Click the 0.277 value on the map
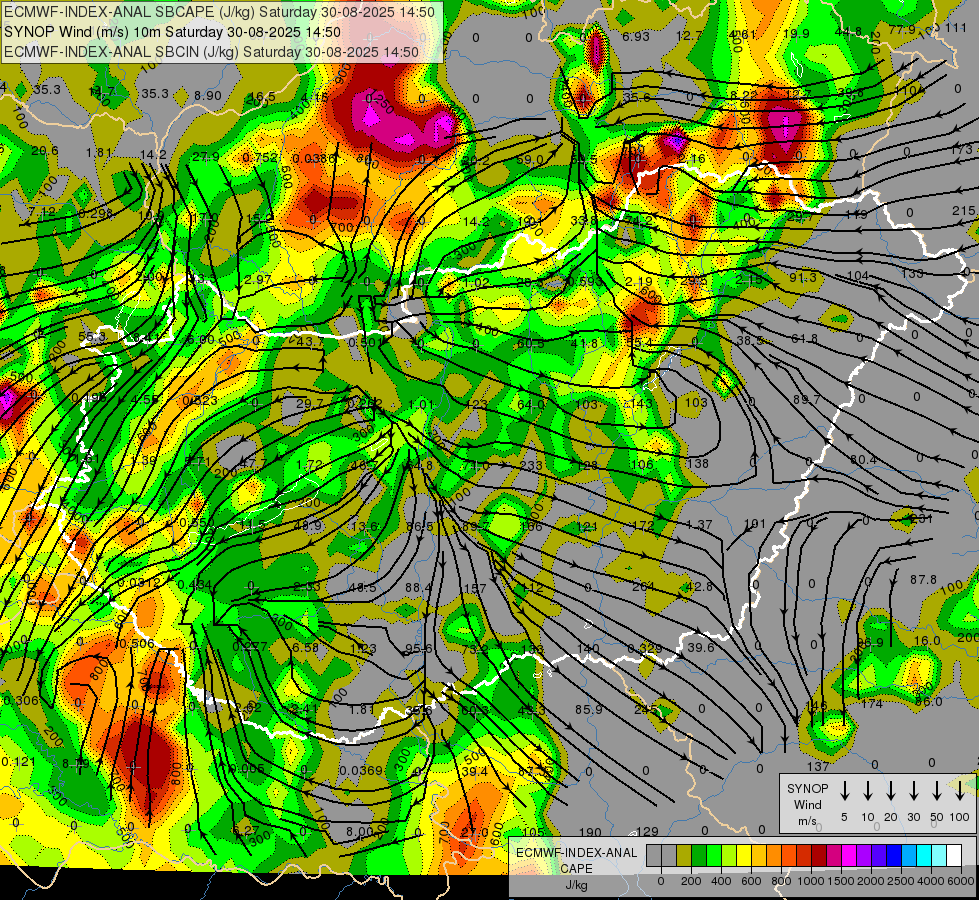The height and width of the screenshot is (900, 979). [x=250, y=646]
